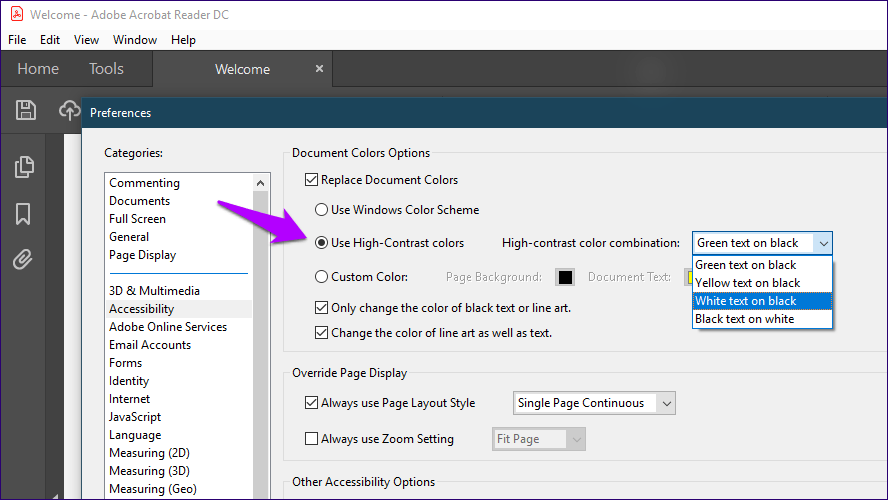Viewport: 888px width, 500px height.
Task: Click the Page Background color swatch
Action: click(565, 277)
